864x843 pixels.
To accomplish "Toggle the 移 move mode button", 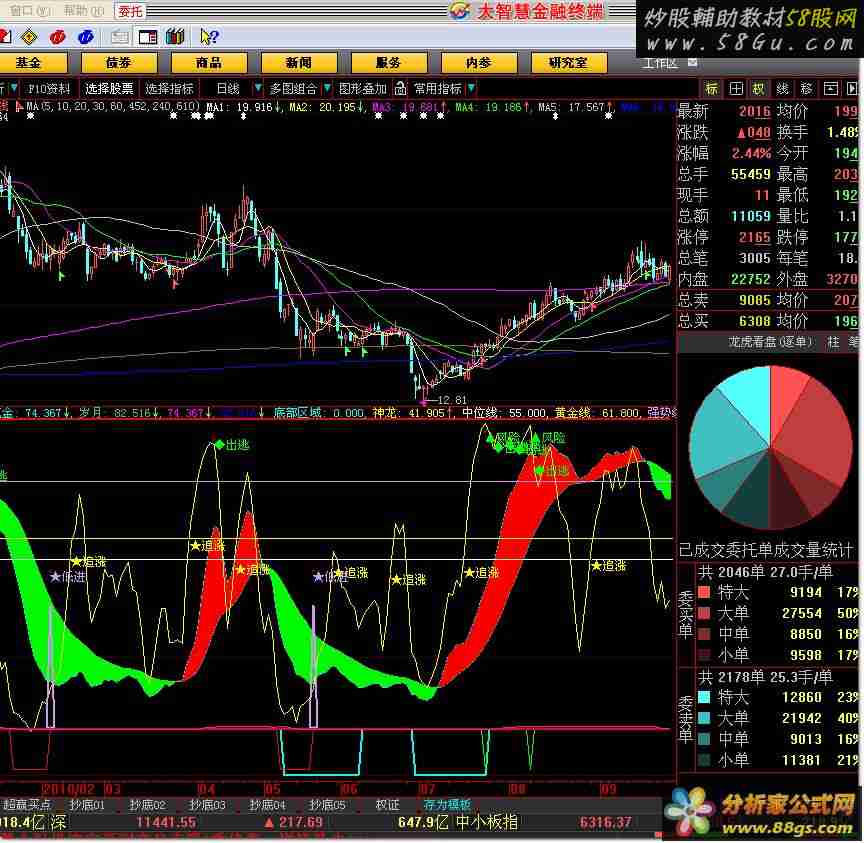I will 806,88.
